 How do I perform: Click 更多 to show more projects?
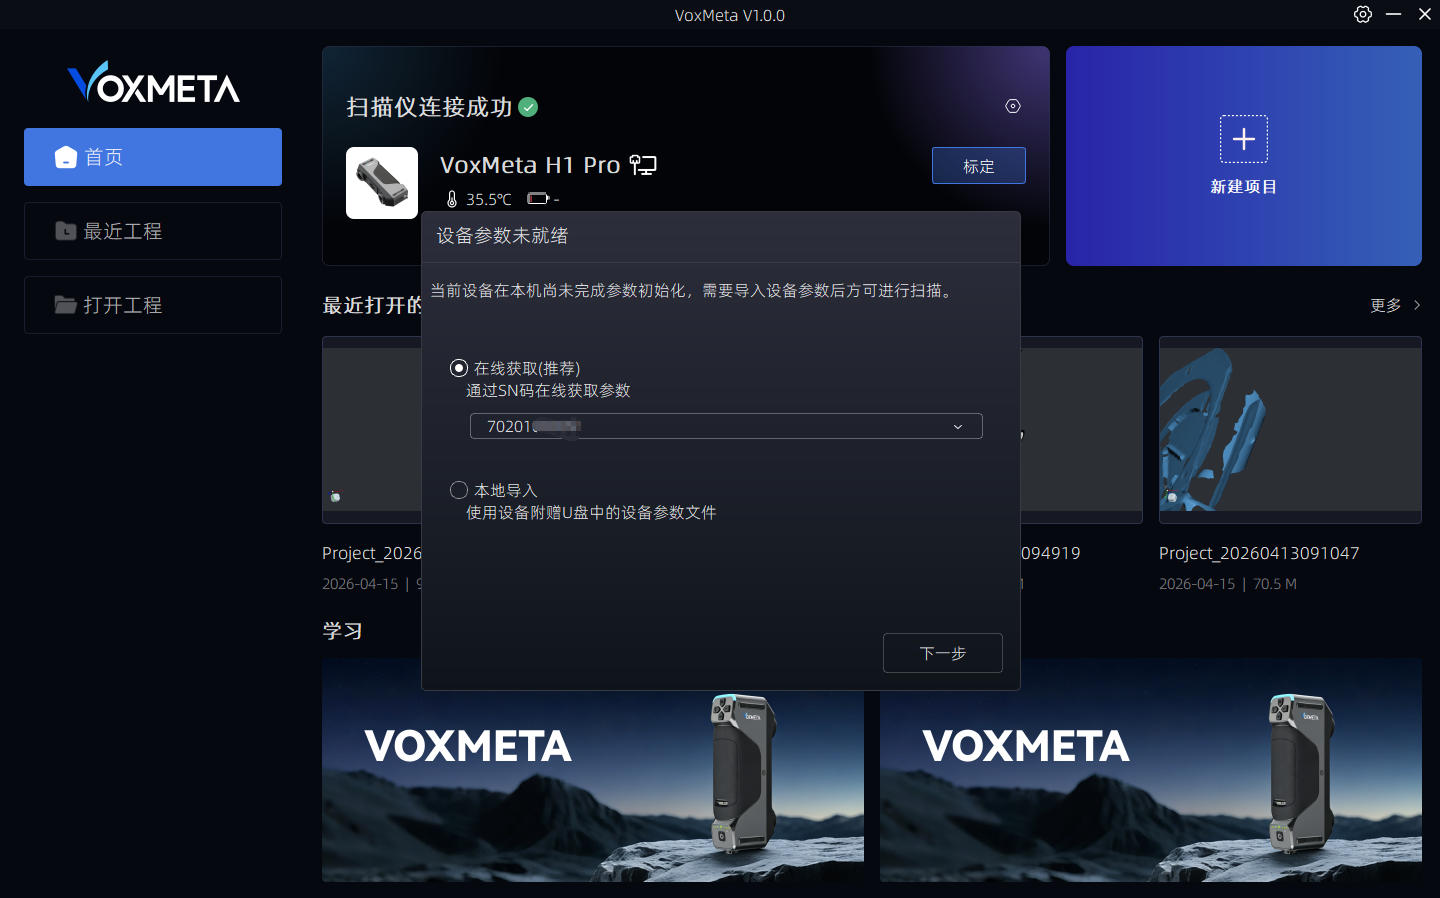click(1395, 305)
